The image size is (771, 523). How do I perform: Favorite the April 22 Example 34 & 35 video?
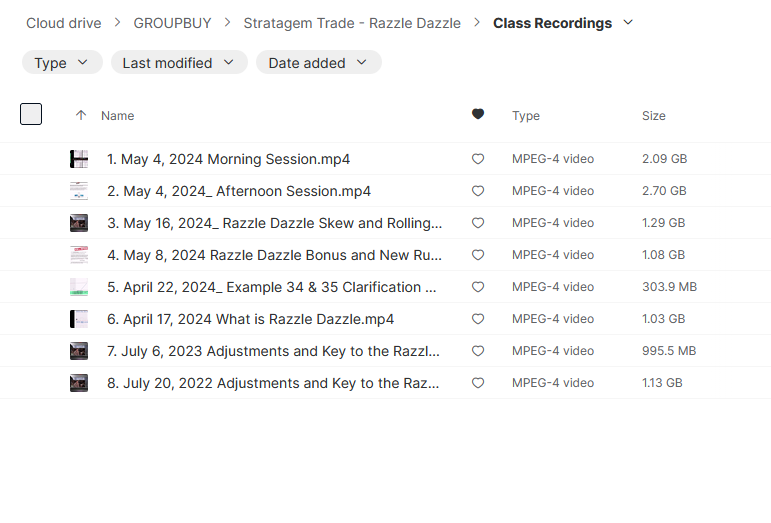[478, 287]
